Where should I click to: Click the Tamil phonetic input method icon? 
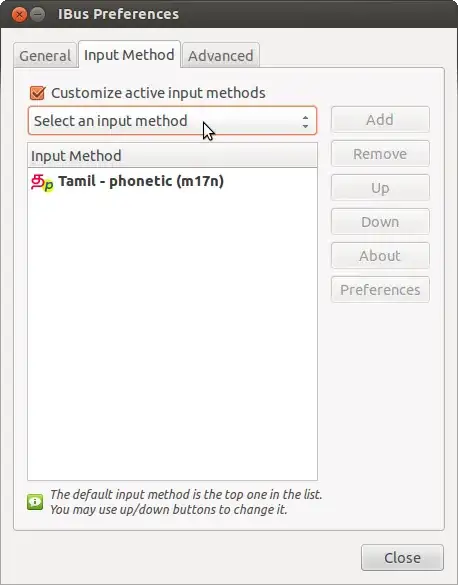pyautogui.click(x=42, y=182)
